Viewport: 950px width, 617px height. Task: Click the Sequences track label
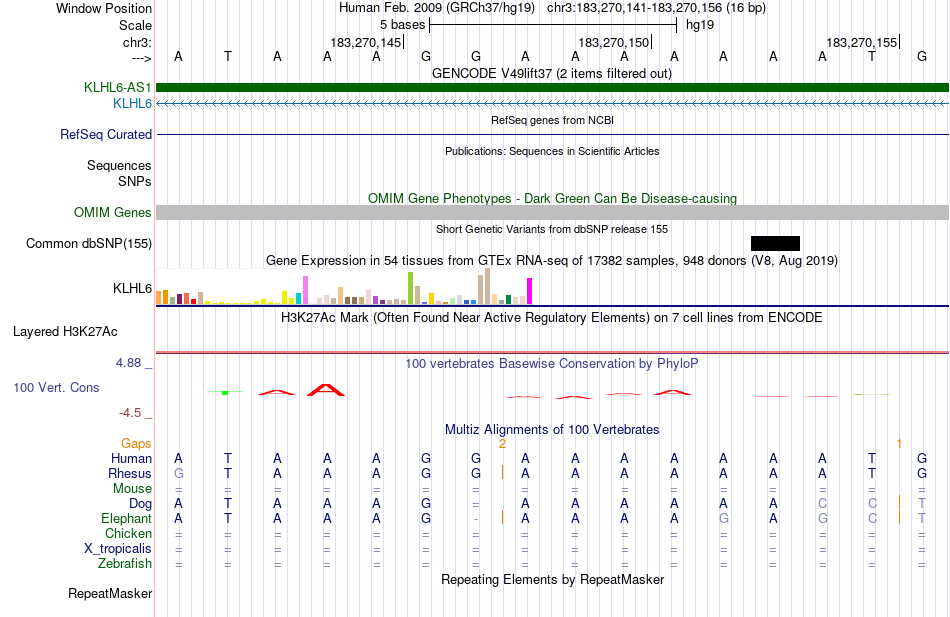coord(119,165)
